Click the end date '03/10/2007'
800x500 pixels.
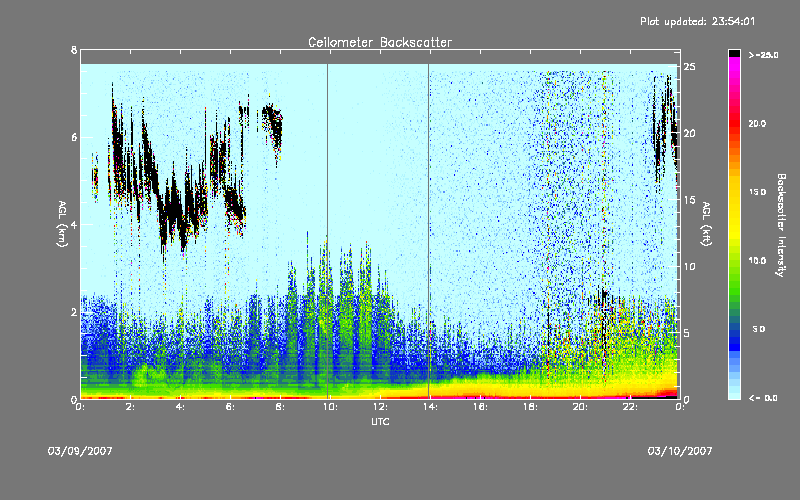(680, 451)
